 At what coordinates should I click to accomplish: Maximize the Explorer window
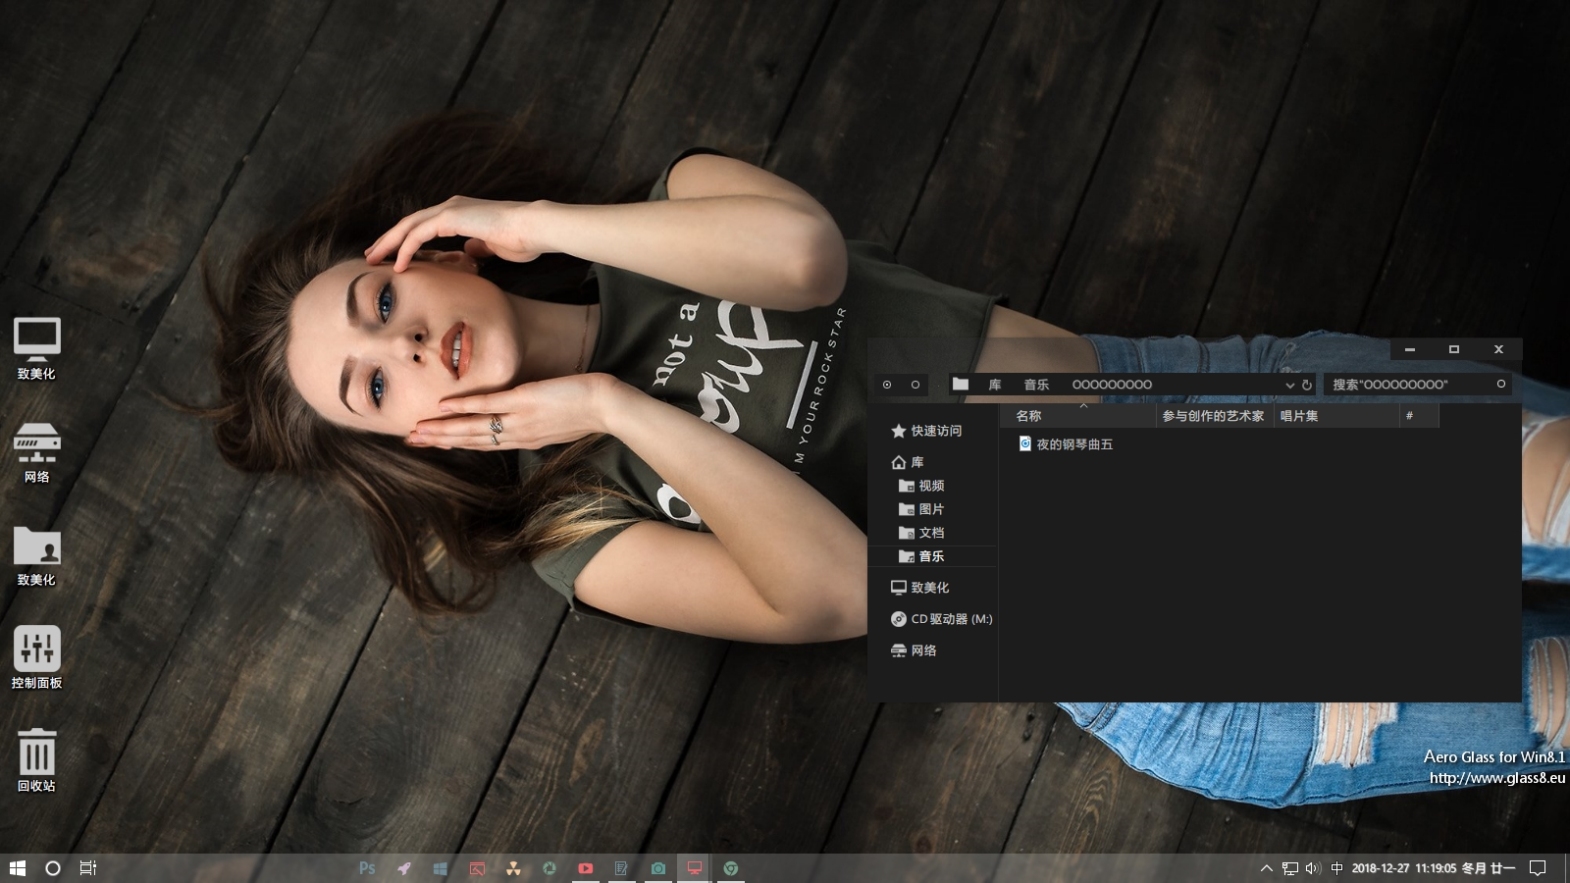(x=1454, y=349)
